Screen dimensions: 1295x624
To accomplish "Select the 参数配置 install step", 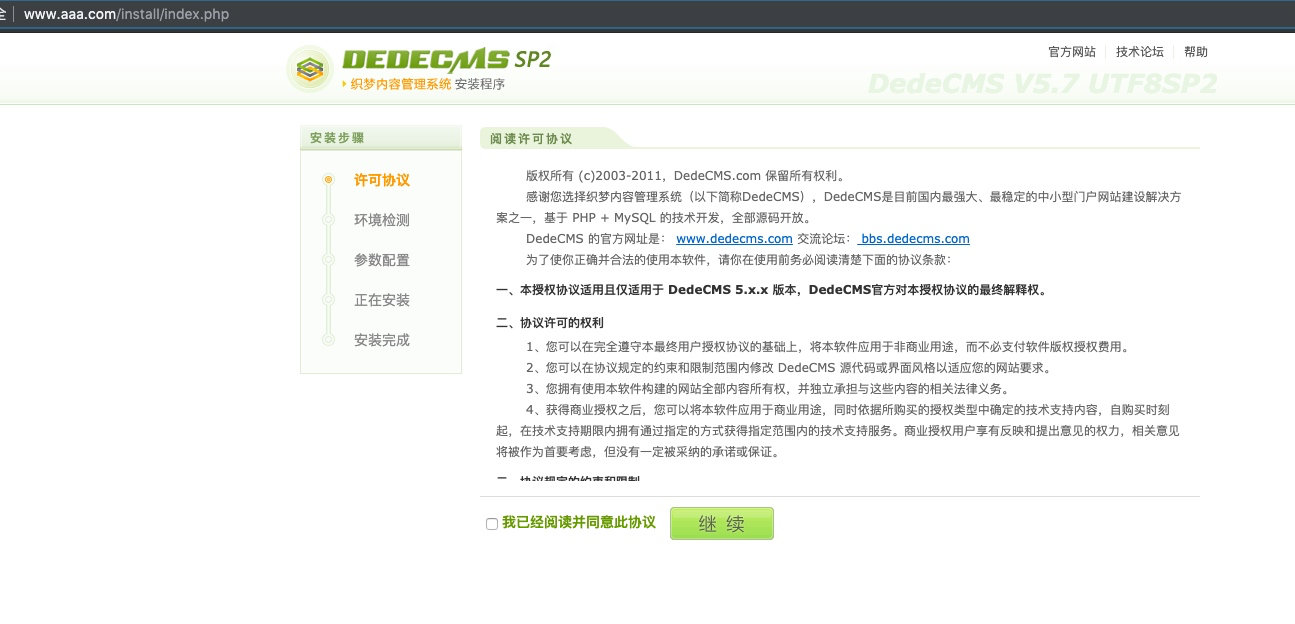I will click(x=382, y=260).
